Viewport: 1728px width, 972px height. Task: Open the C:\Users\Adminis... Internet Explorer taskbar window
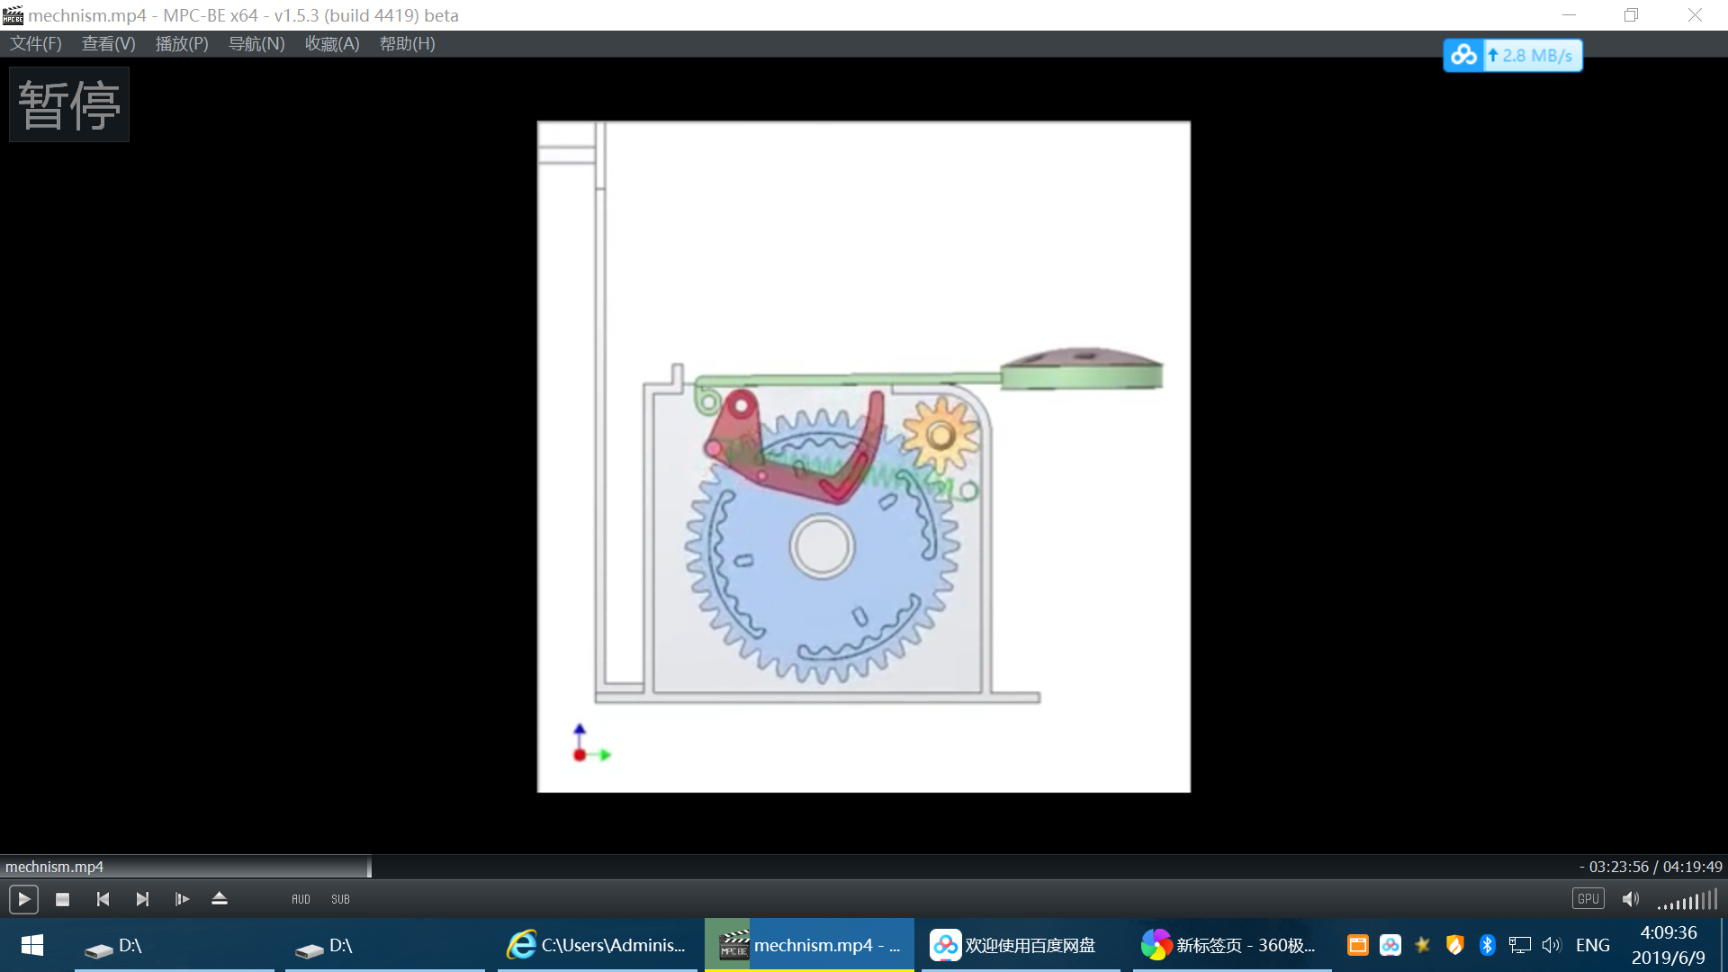click(x=597, y=945)
